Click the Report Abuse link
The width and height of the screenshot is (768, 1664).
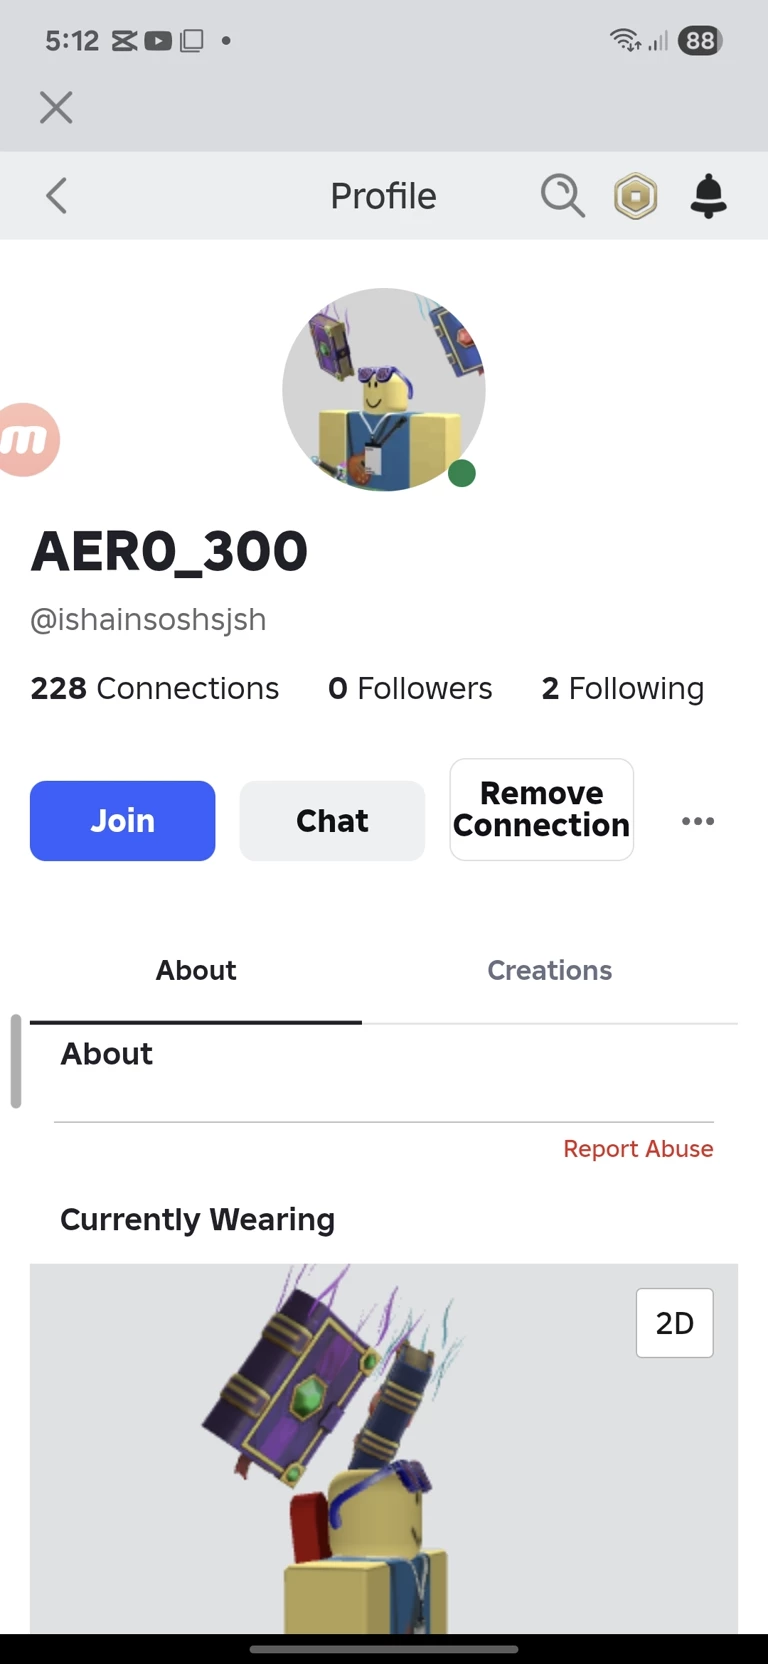[x=638, y=1149]
